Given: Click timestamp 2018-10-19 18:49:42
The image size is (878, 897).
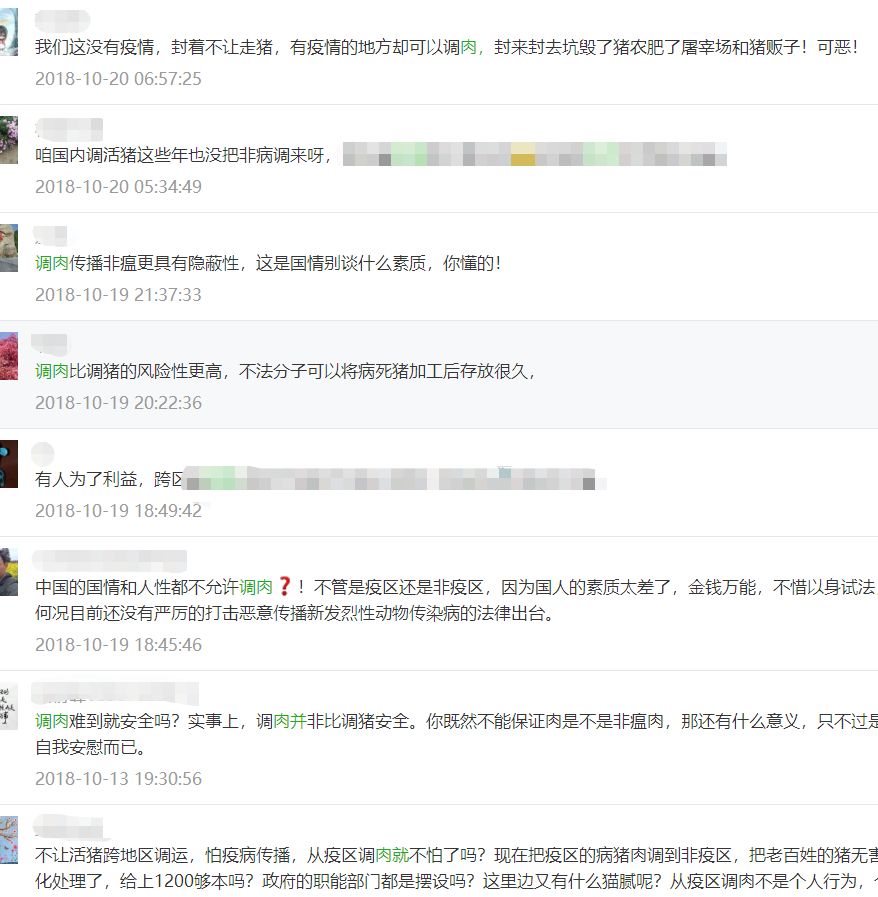Looking at the screenshot, I should coord(118,510).
